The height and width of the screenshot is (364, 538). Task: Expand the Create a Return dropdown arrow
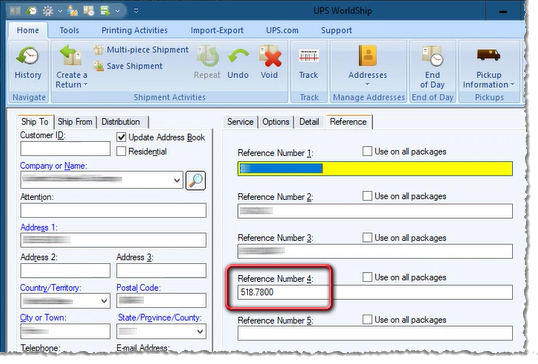(86, 84)
